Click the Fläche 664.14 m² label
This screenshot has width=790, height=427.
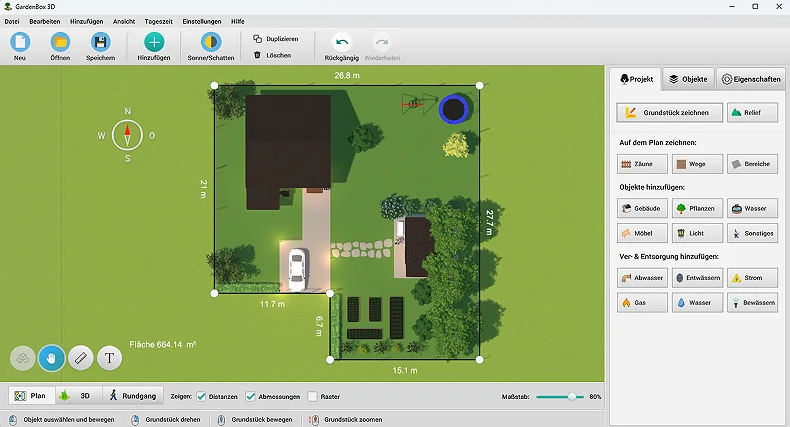pyautogui.click(x=163, y=344)
